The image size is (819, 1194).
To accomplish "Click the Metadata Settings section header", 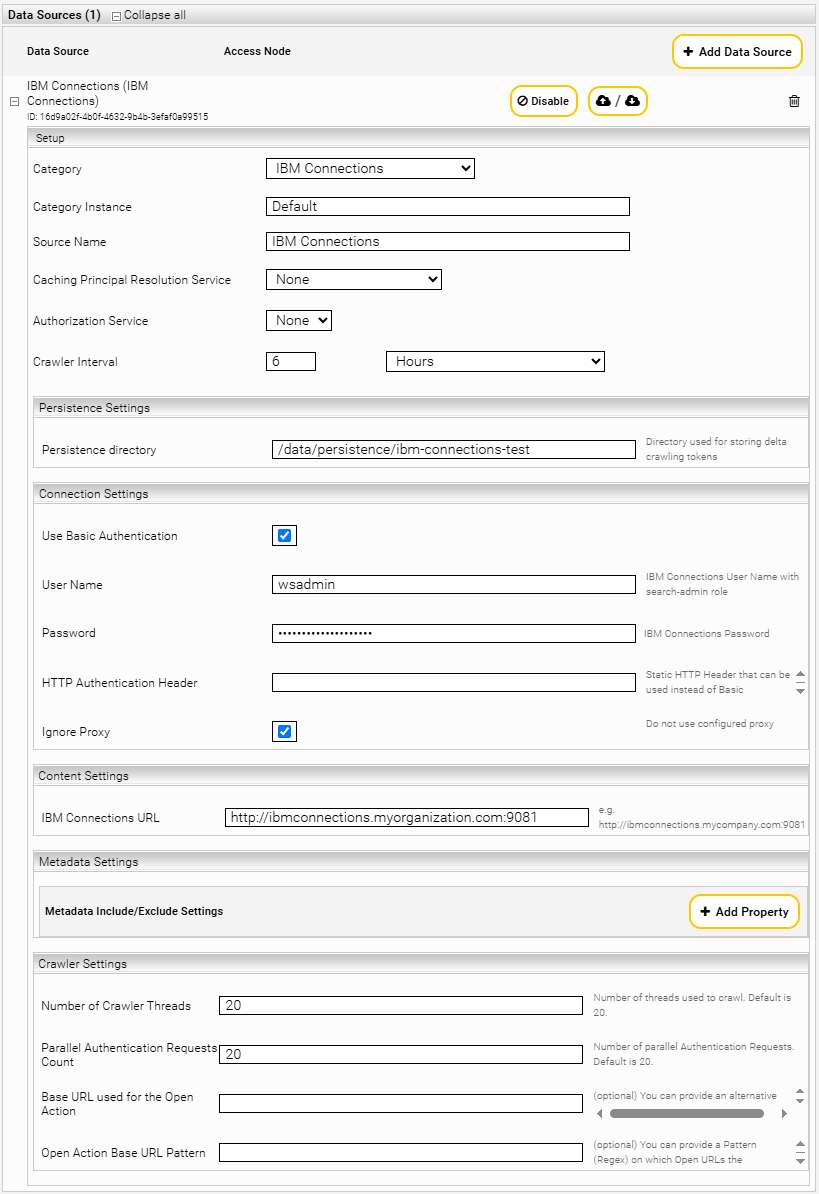I will tap(421, 861).
